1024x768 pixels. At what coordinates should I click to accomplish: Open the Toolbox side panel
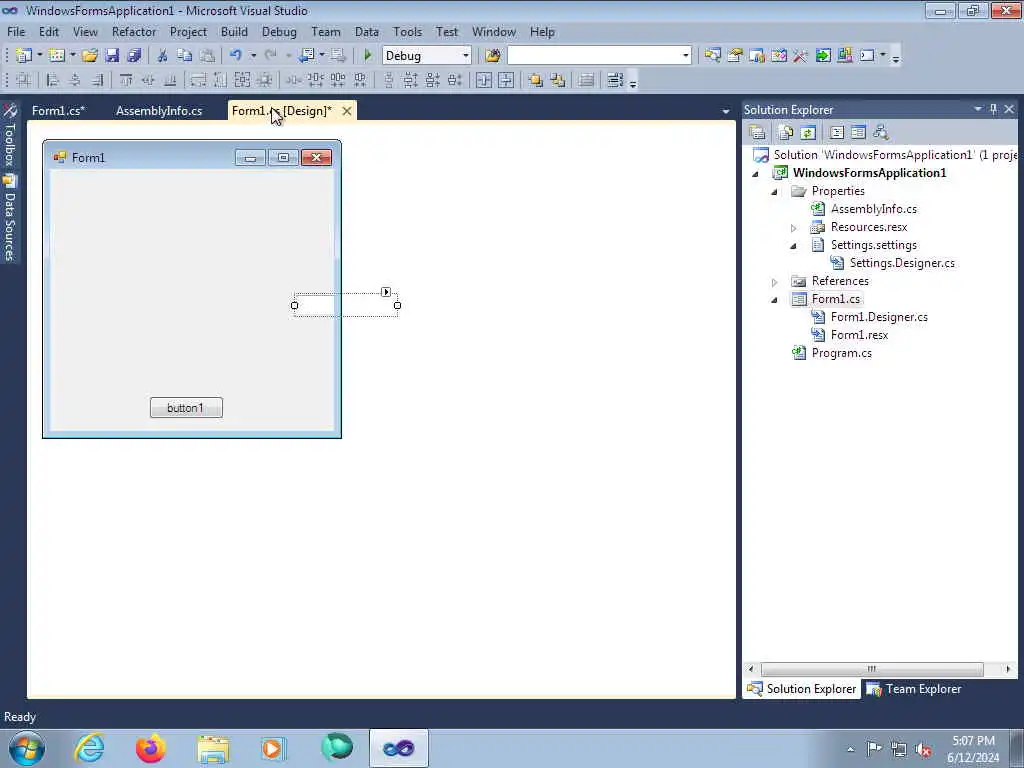[9, 136]
